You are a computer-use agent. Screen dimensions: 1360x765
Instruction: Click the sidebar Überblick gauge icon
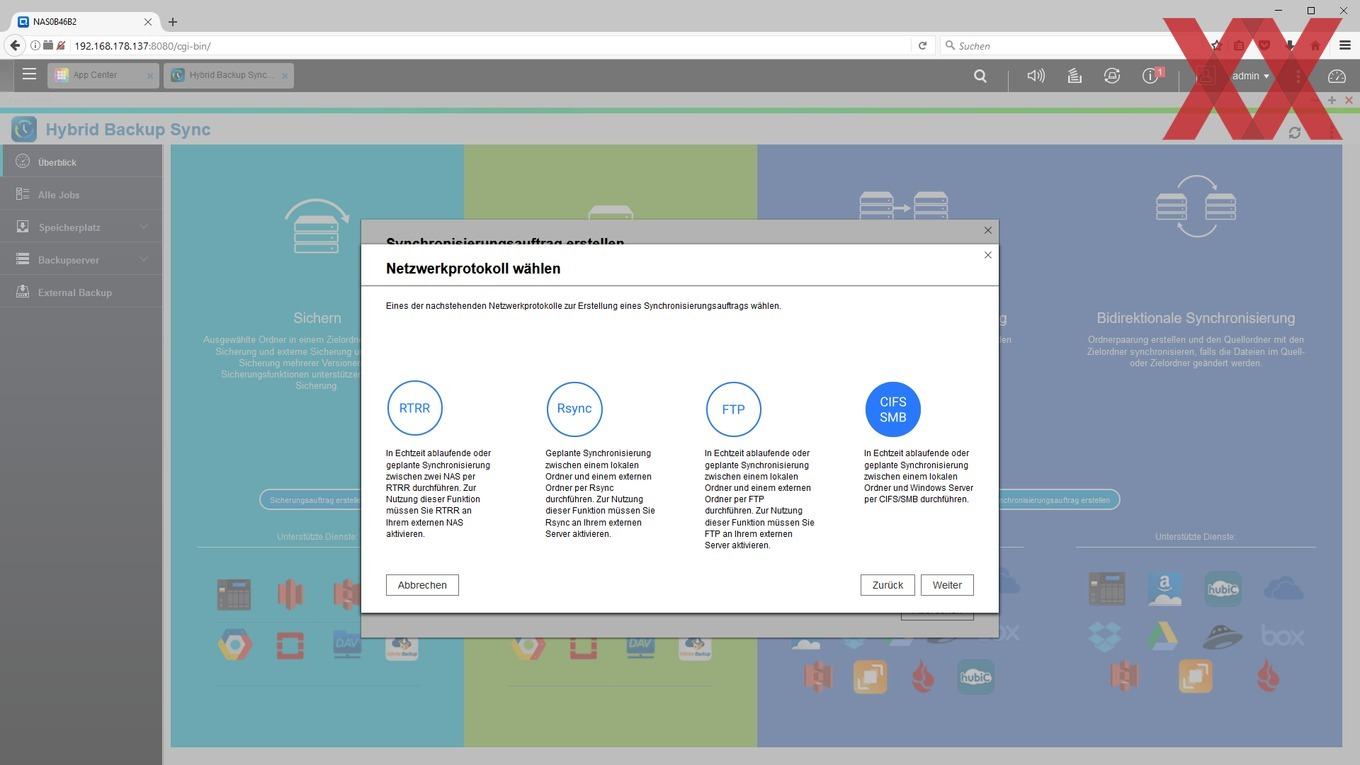pos(22,161)
